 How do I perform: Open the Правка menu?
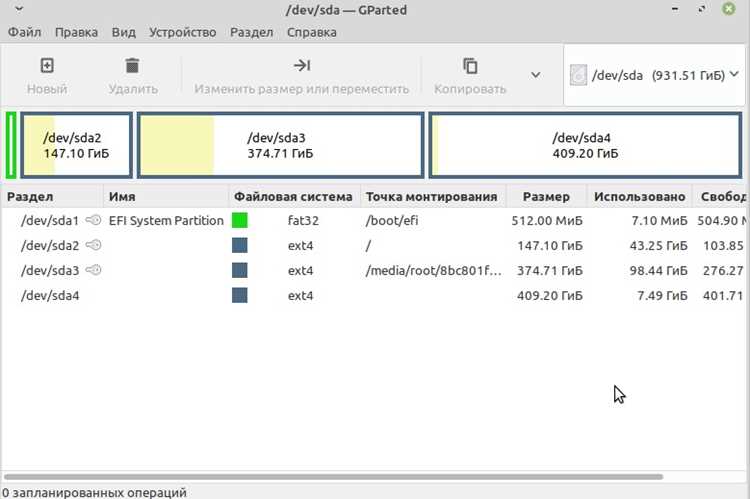click(x=77, y=32)
